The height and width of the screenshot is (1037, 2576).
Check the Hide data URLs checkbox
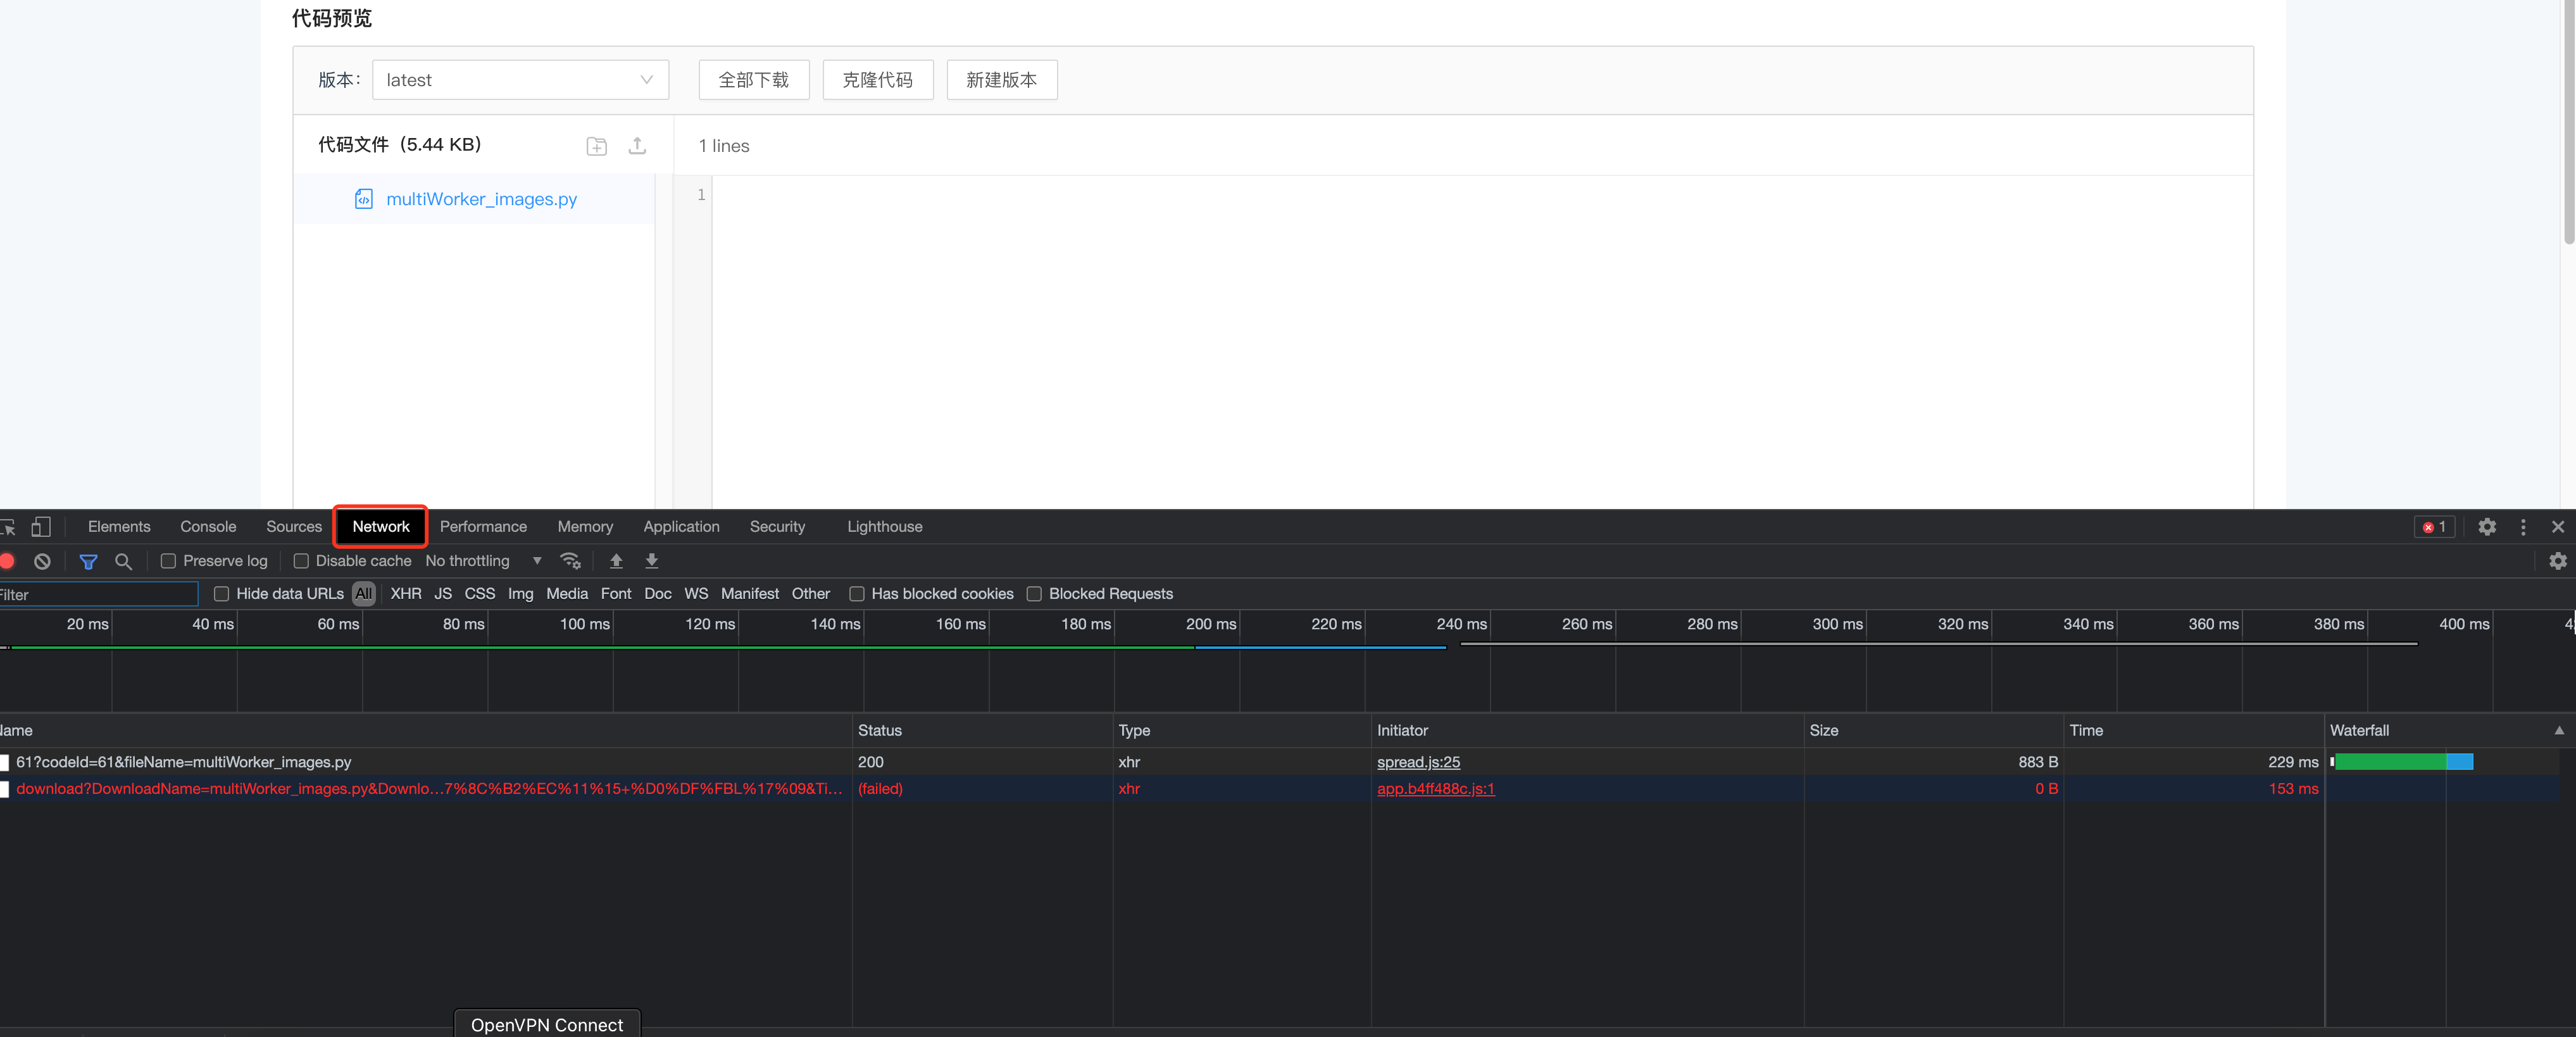(x=222, y=594)
